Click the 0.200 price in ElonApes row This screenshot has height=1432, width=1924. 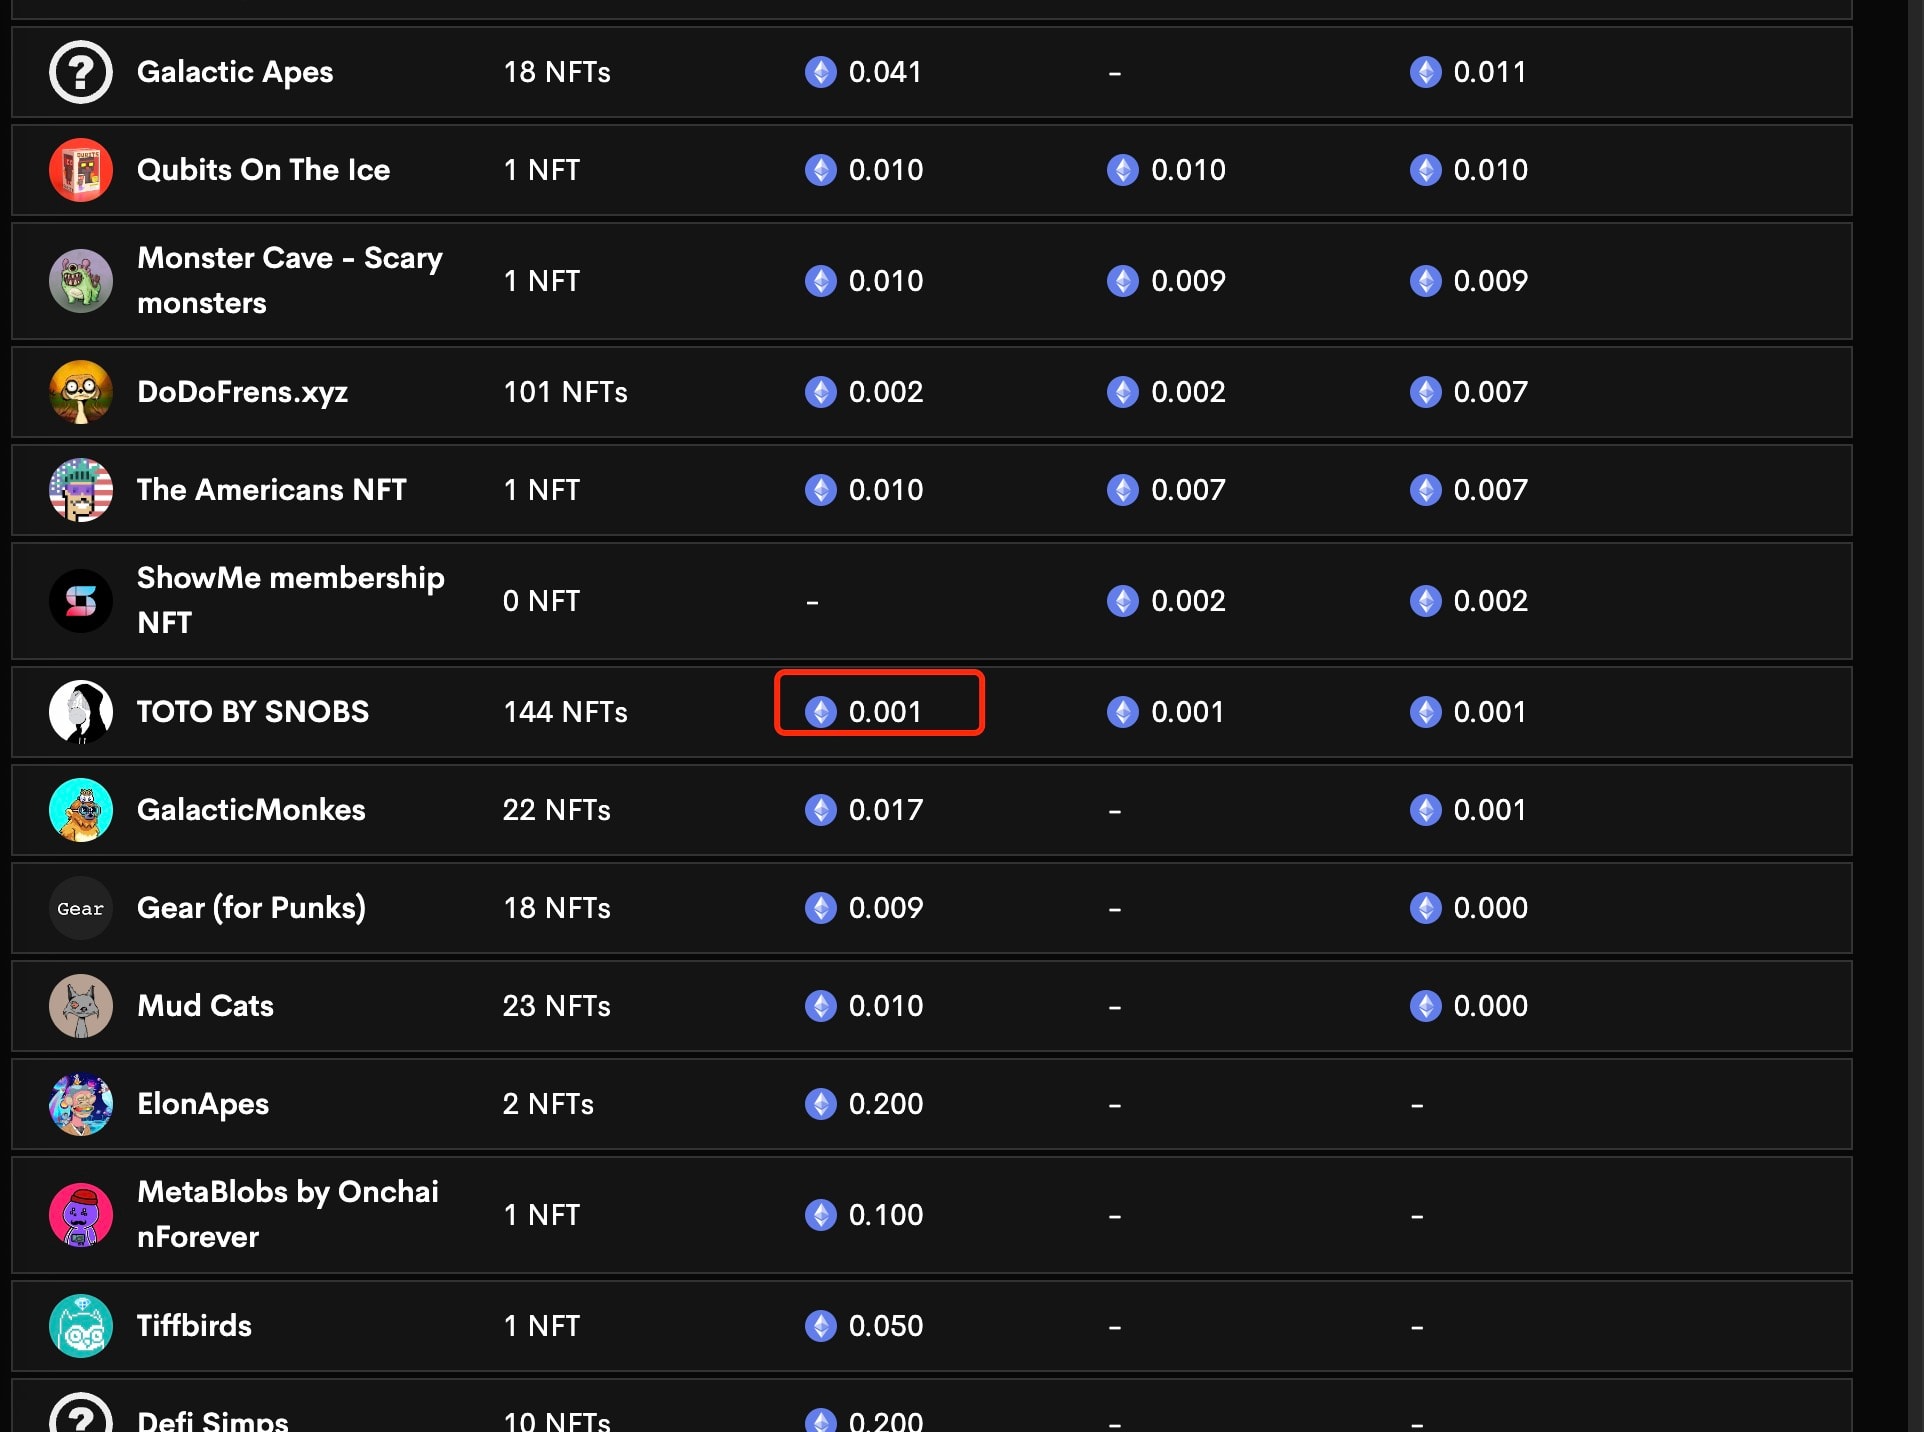[x=885, y=1104]
